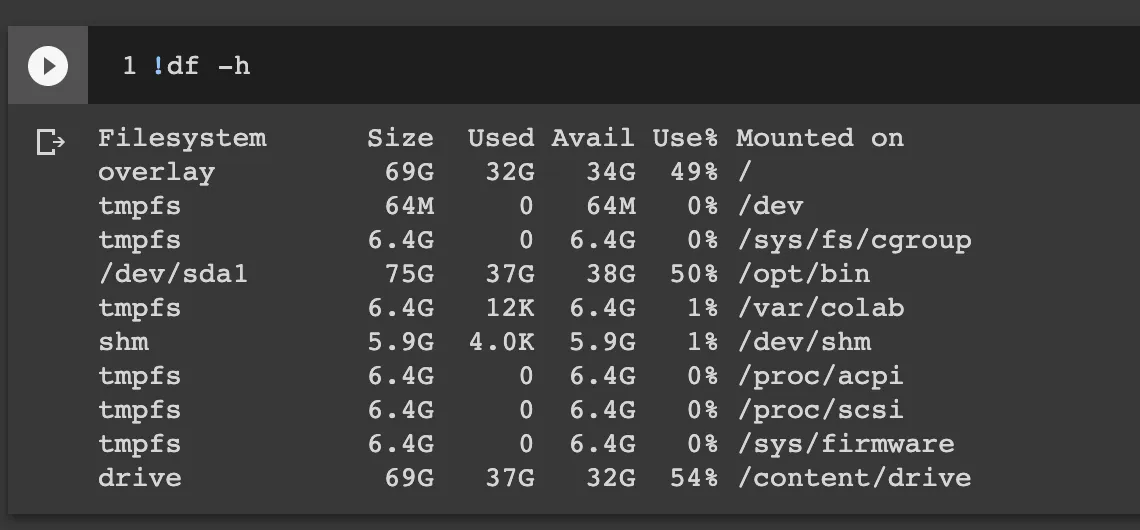This screenshot has height=530, width=1140.
Task: Click the Size column header text
Action: [x=400, y=138]
